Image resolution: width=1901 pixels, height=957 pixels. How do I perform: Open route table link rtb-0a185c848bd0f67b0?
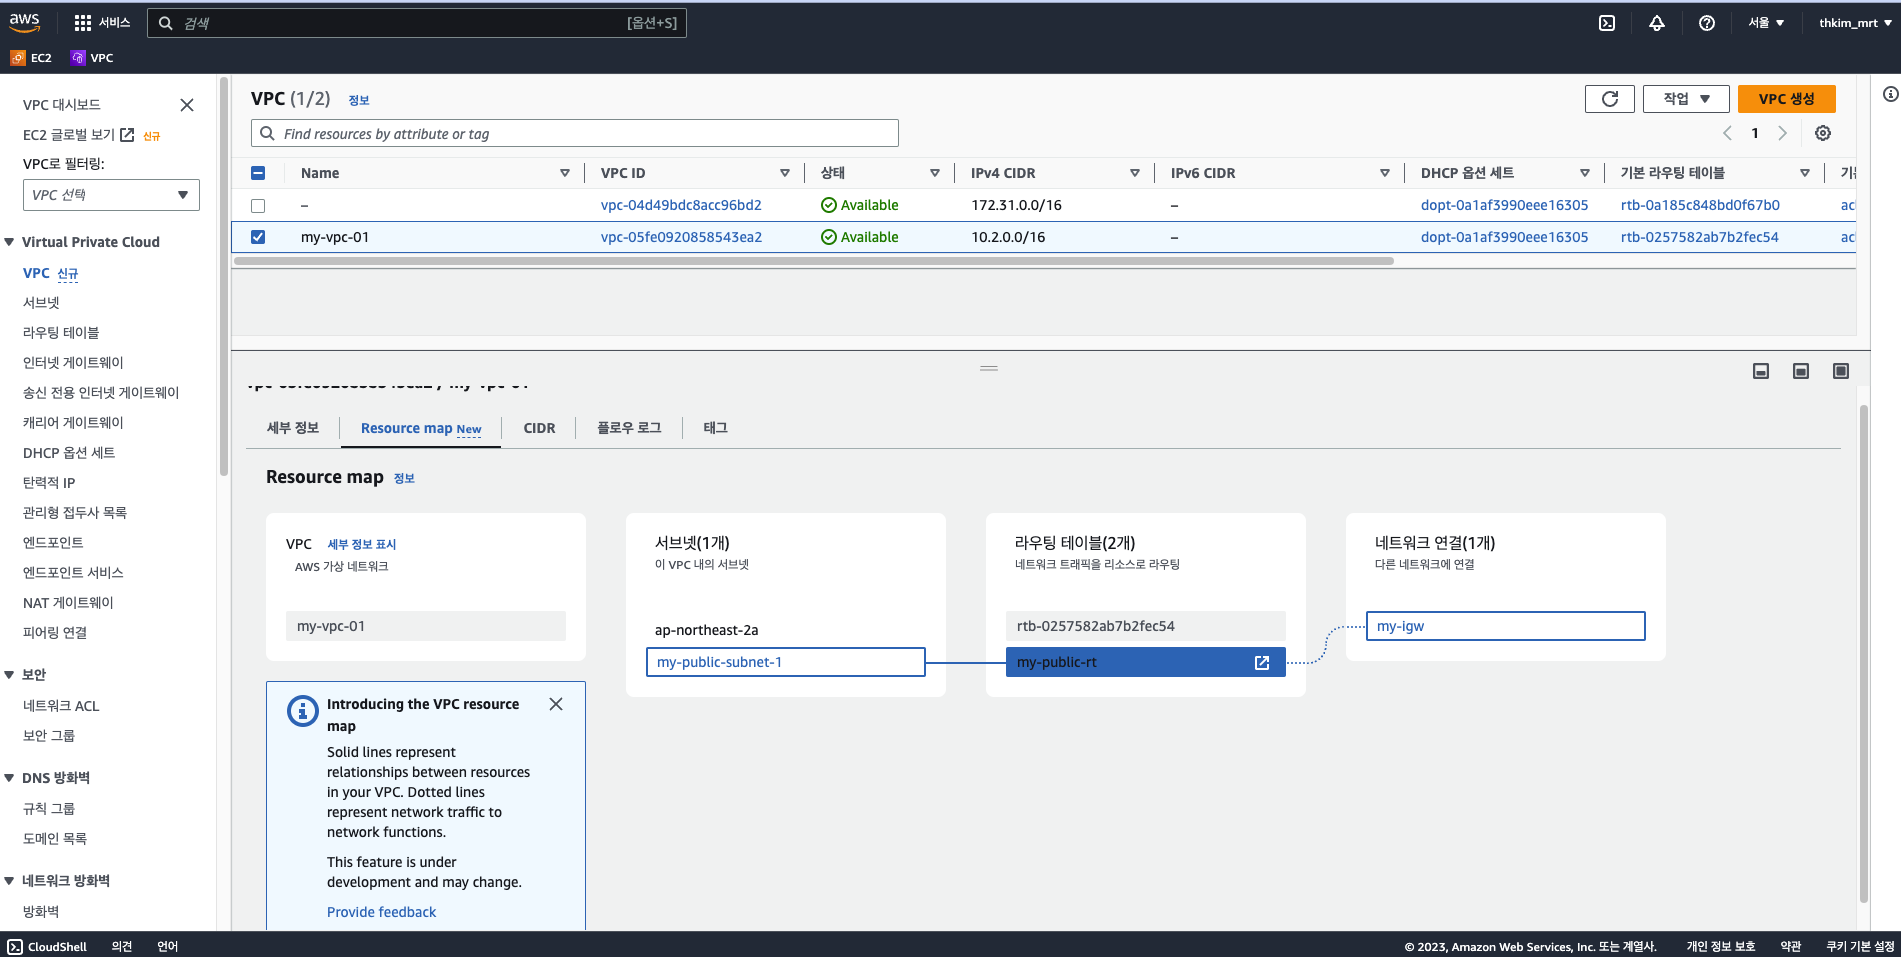pyautogui.click(x=1700, y=205)
